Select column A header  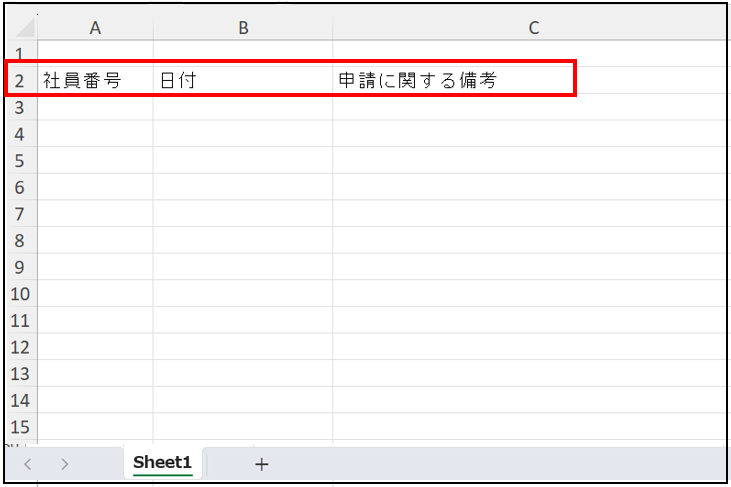[x=95, y=28]
